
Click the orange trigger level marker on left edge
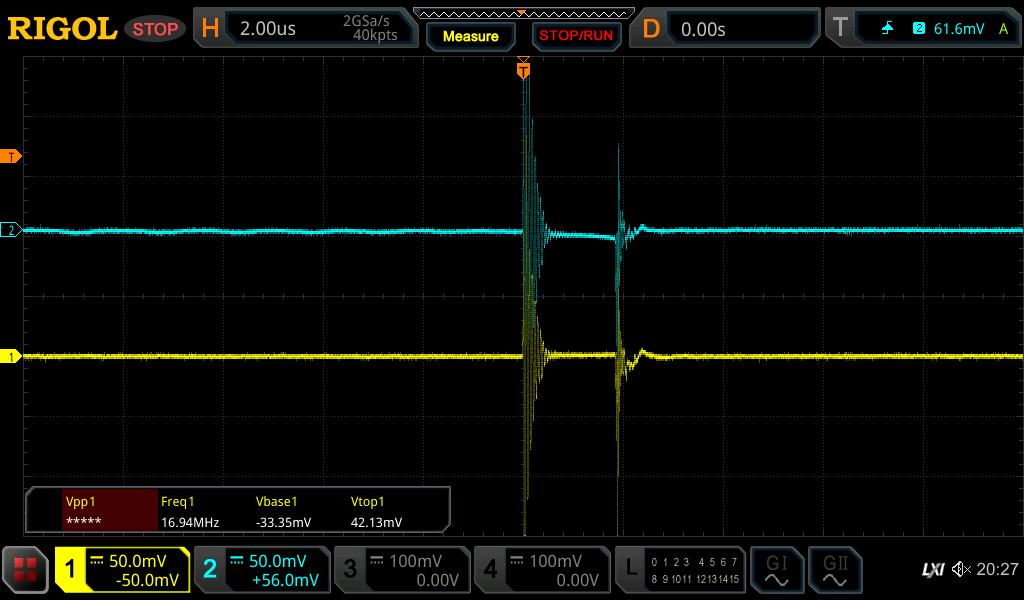(x=11, y=157)
